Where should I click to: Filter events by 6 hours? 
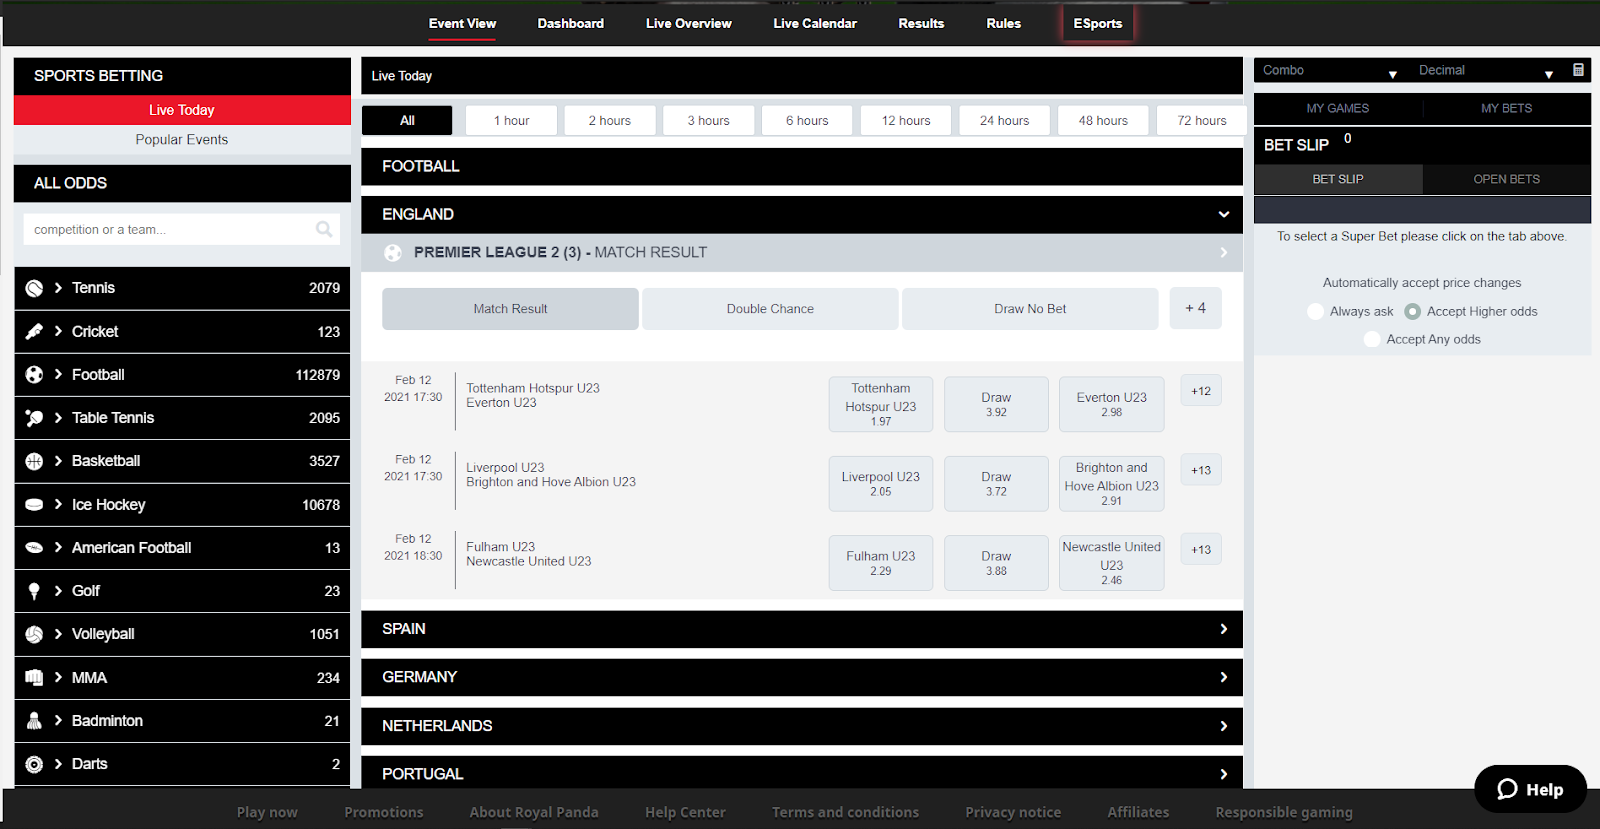[807, 120]
